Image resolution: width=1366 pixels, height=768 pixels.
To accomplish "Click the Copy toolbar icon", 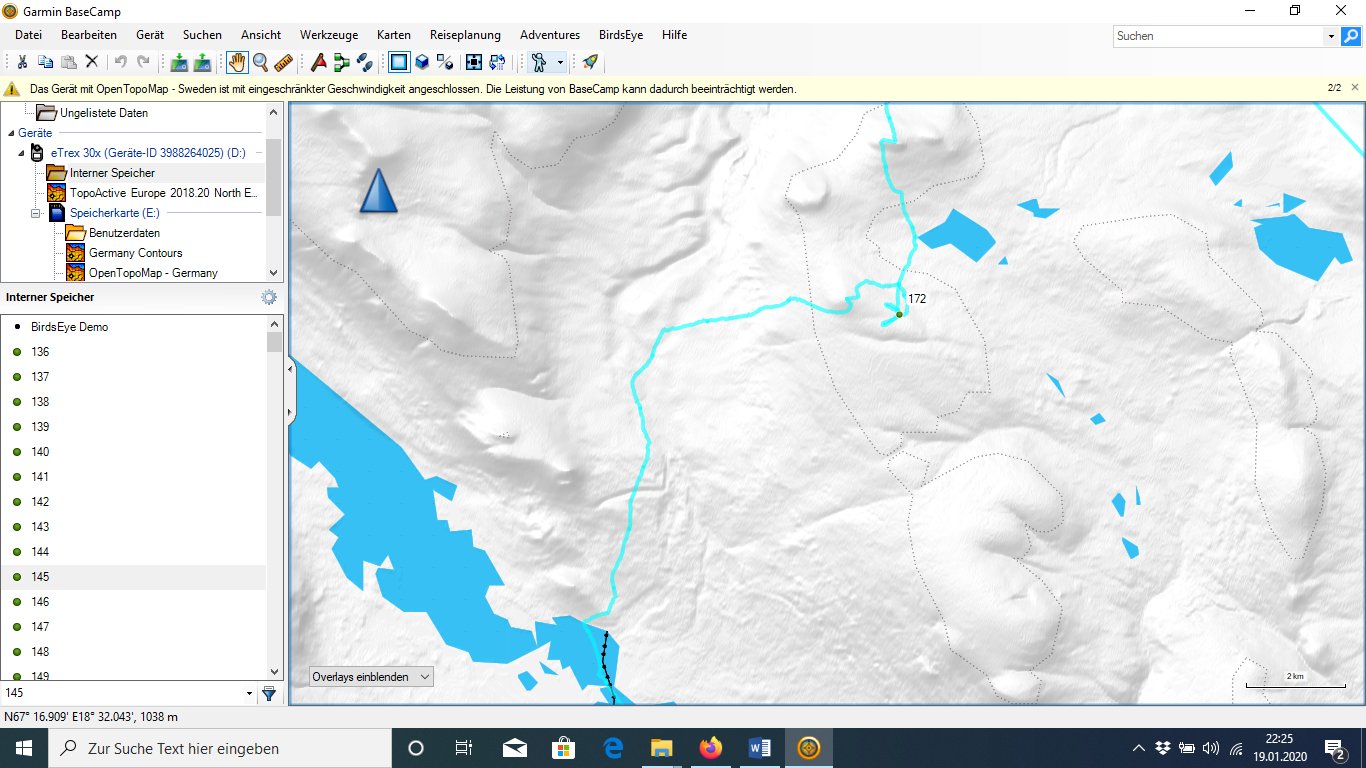I will [45, 62].
